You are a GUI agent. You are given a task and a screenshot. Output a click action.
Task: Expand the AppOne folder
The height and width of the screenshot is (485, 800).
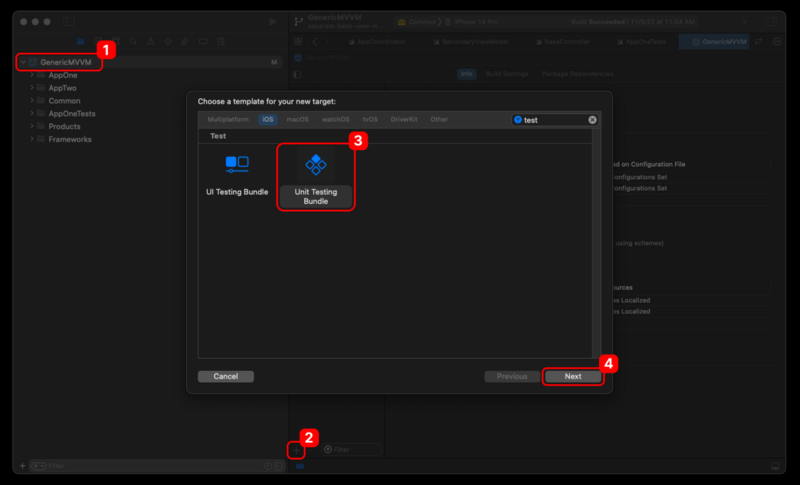(31, 75)
